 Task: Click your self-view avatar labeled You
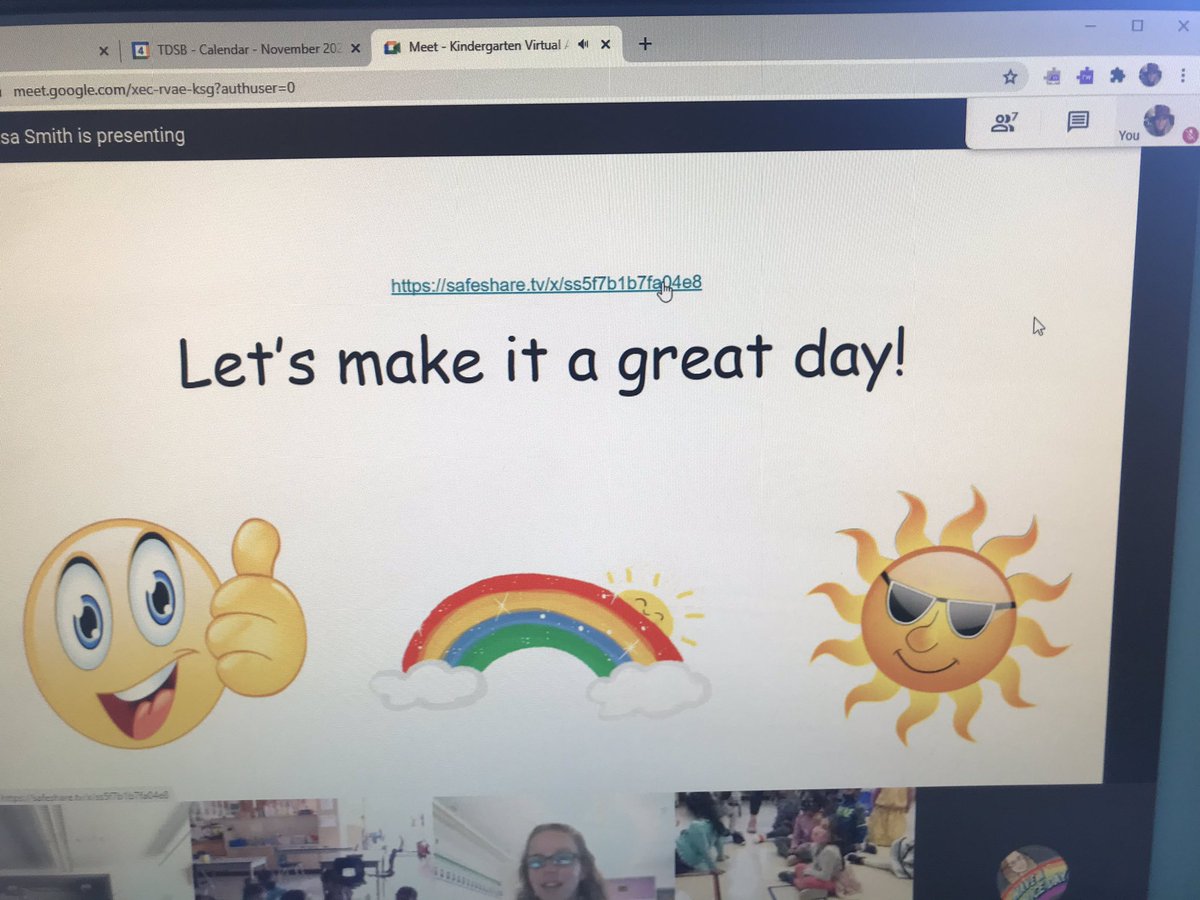(1158, 120)
